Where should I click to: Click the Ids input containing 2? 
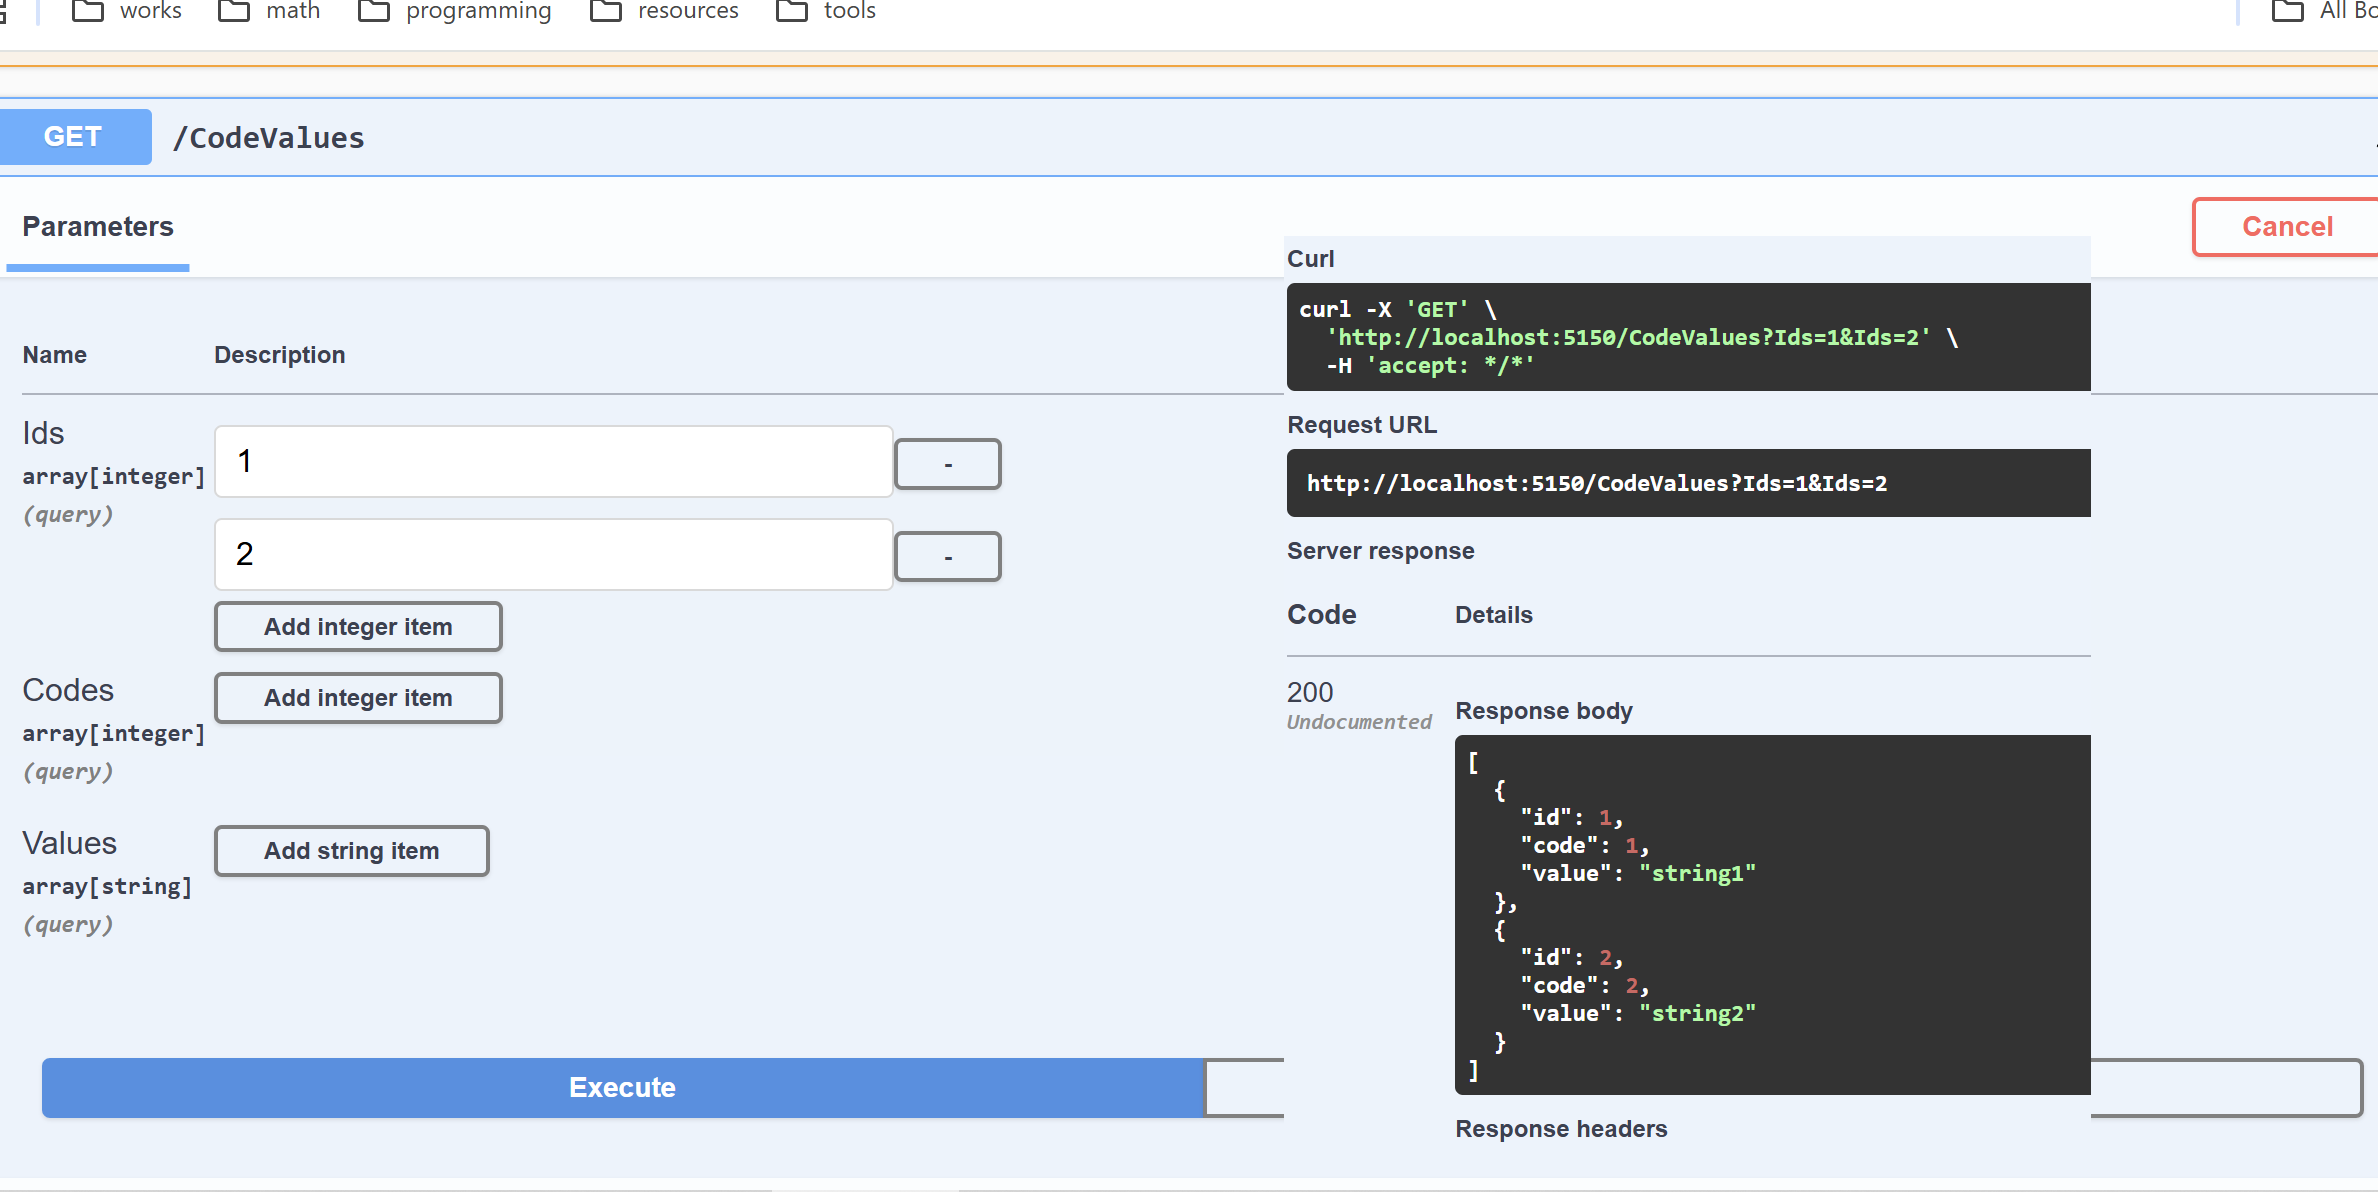553,554
